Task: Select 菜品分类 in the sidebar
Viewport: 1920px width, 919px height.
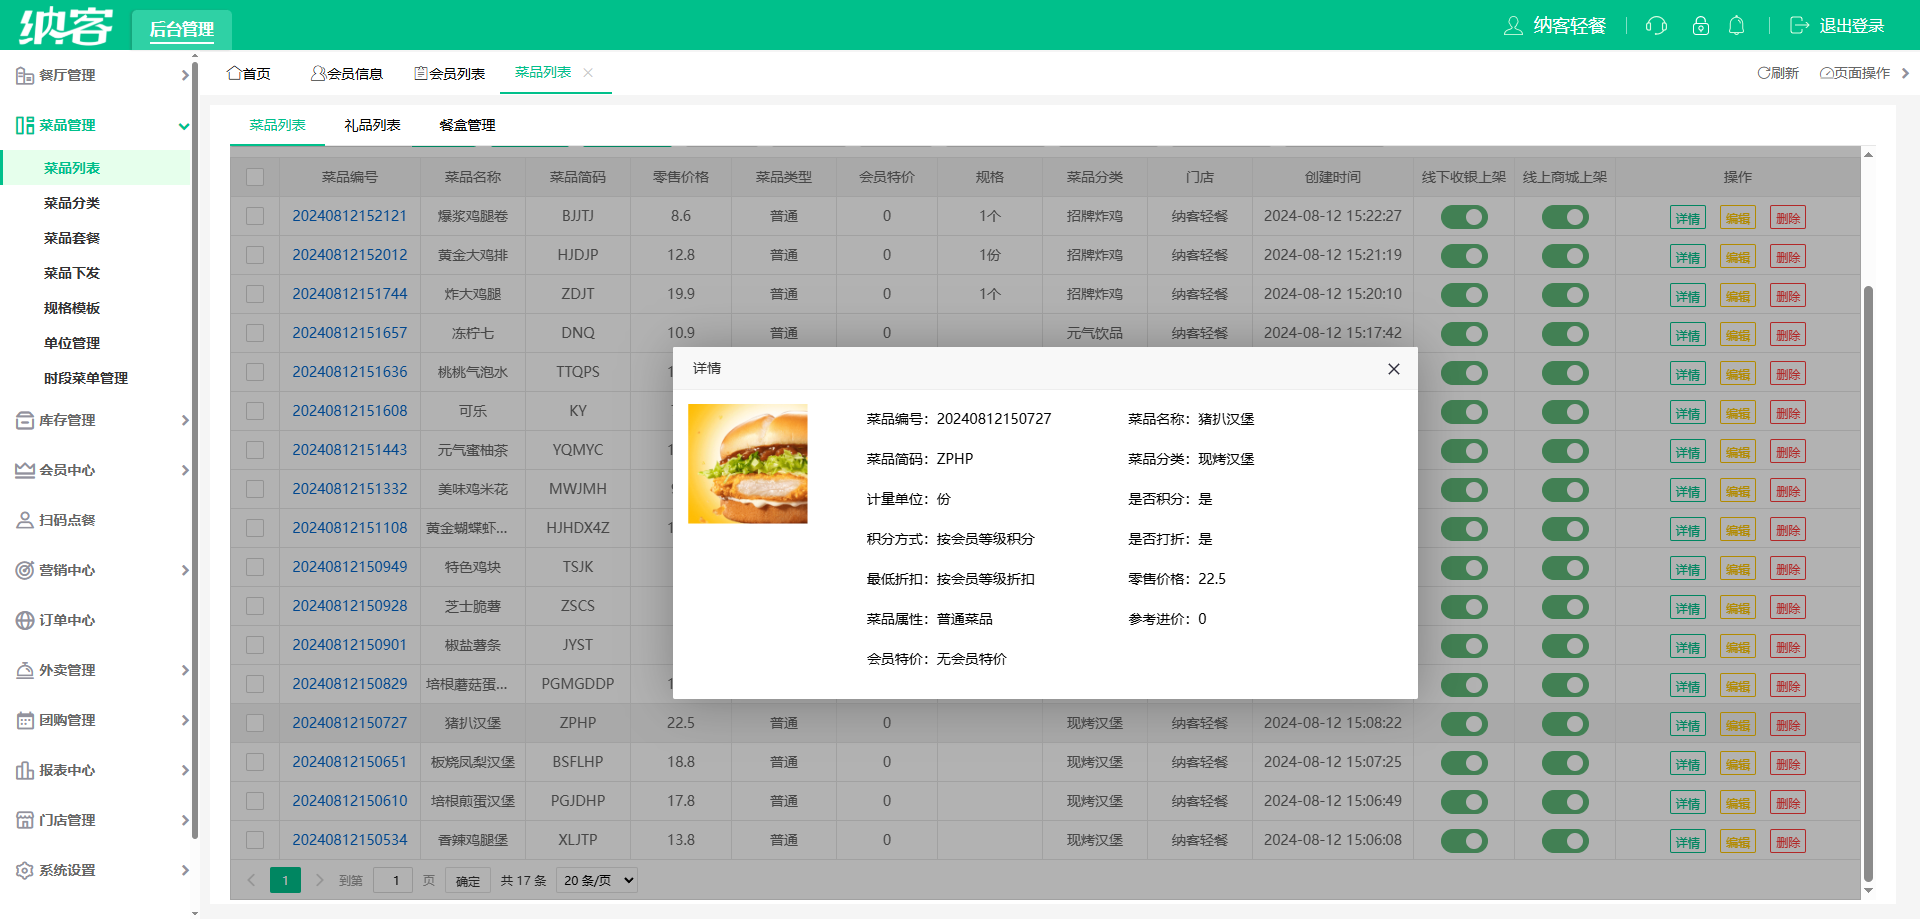Action: pyautogui.click(x=72, y=203)
